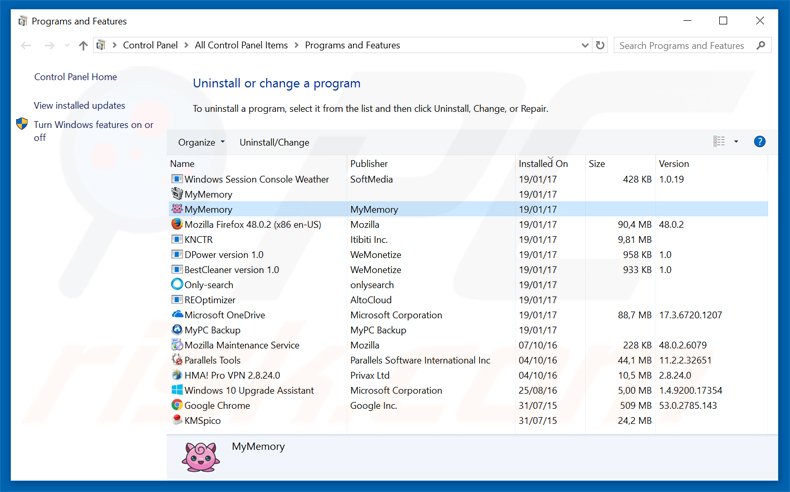This screenshot has width=790, height=492.
Task: Click the 509 MB size value
Action: pyautogui.click(x=636, y=405)
